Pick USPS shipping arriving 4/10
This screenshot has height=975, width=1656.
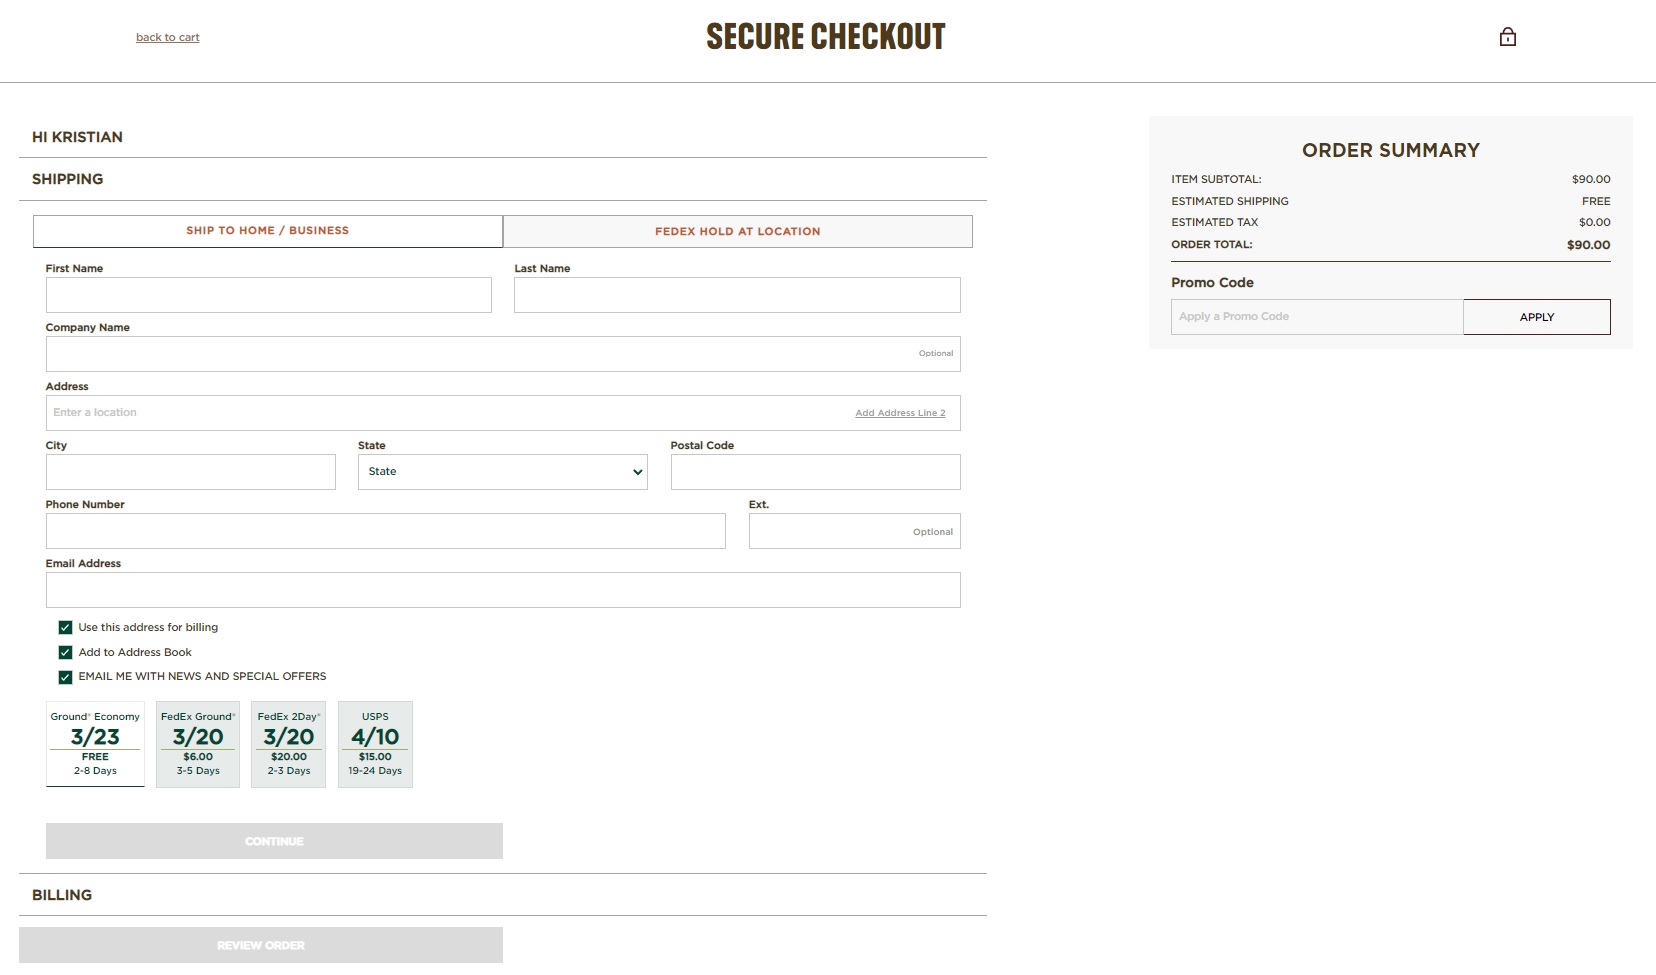tap(375, 744)
